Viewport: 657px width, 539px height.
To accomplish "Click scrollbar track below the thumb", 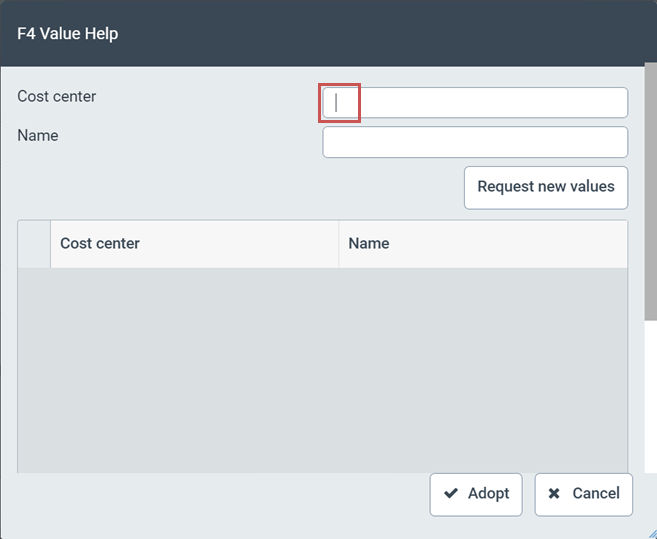I will click(x=650, y=420).
